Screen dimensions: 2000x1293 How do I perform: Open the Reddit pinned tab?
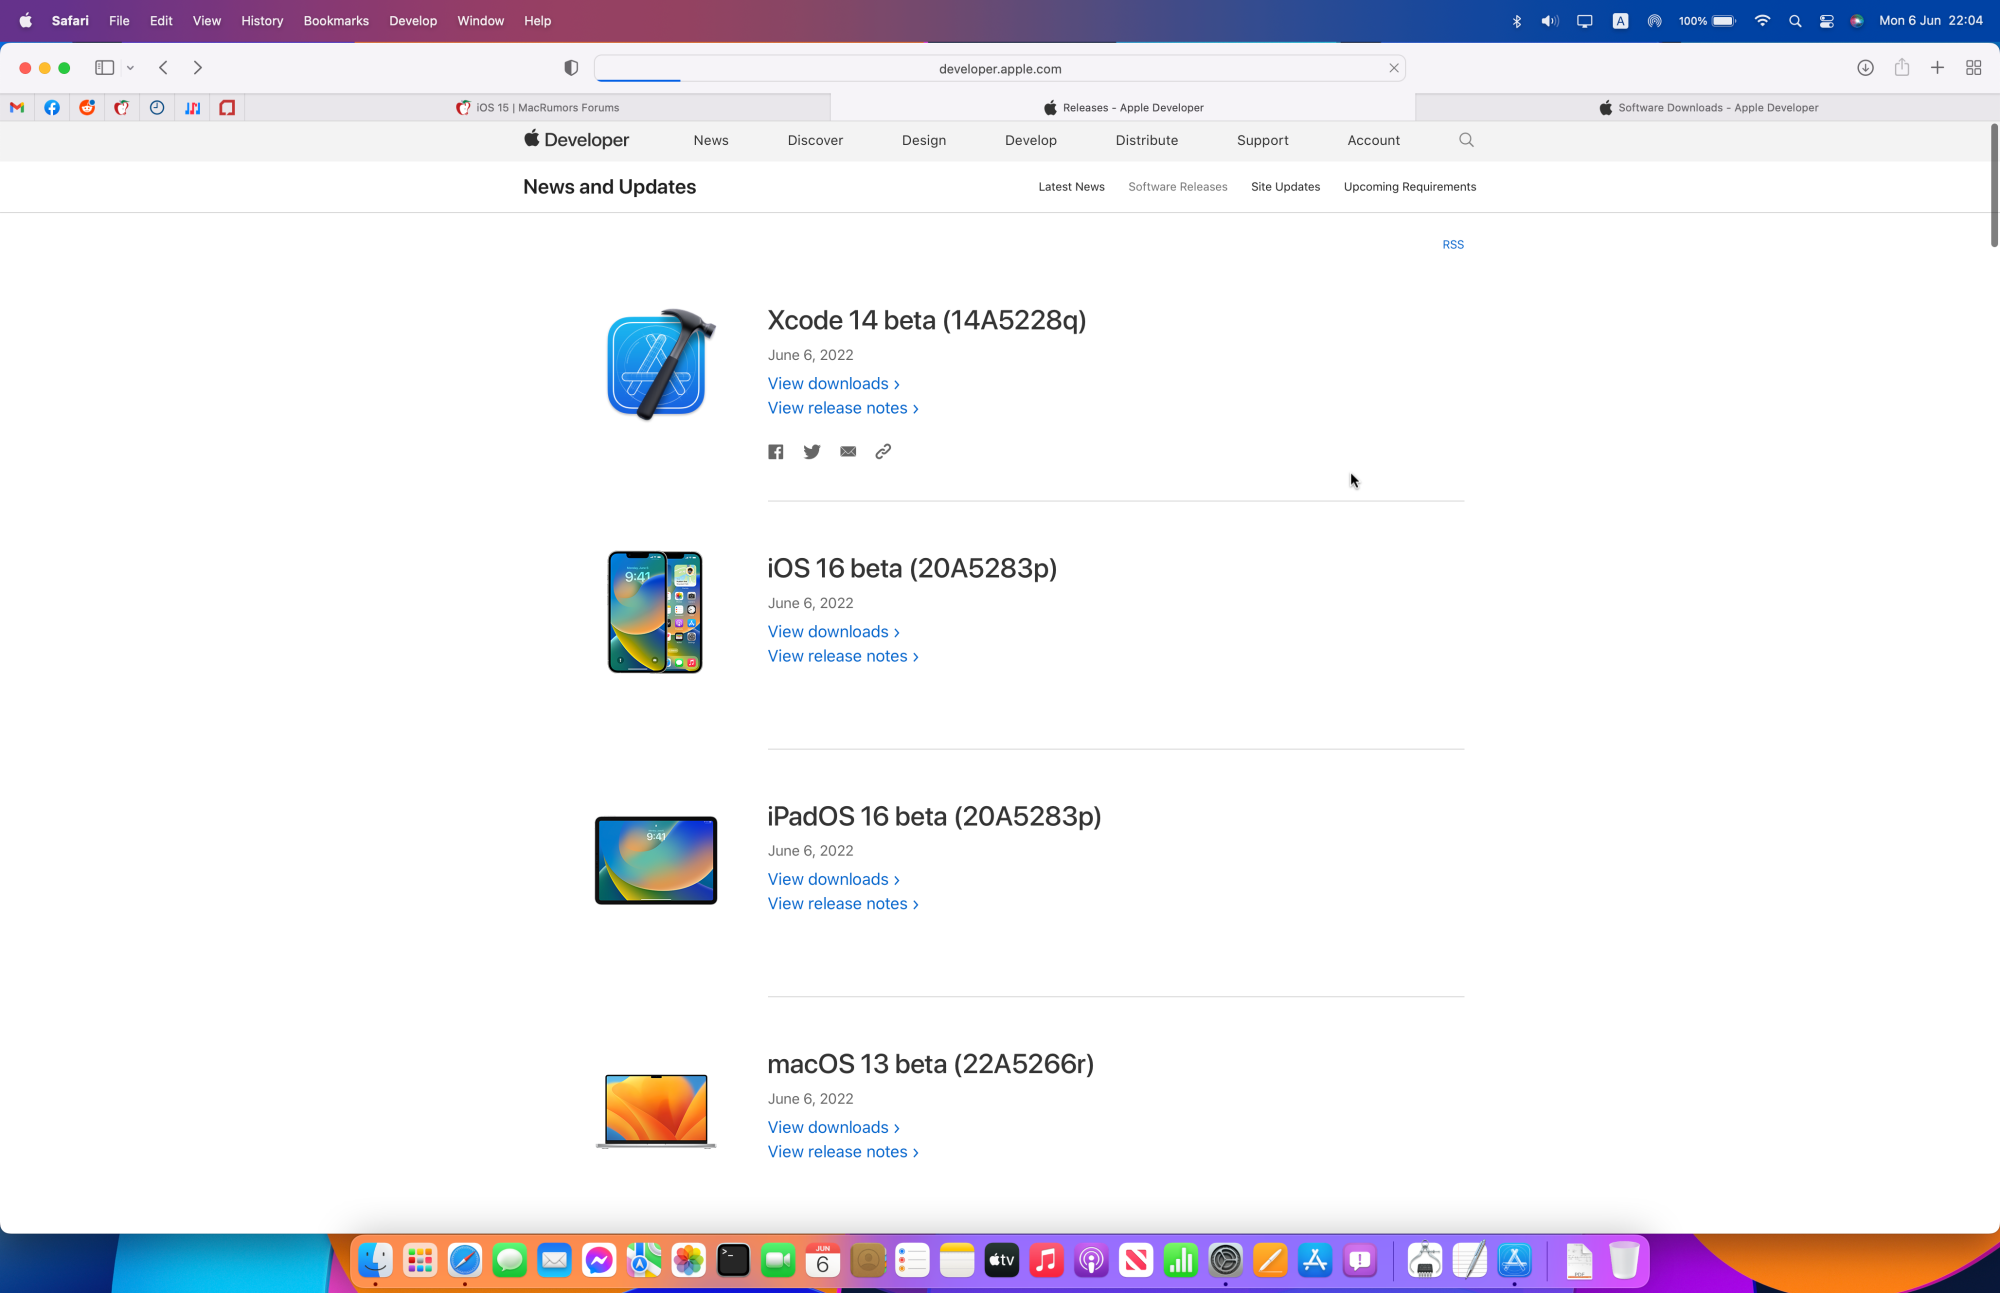pos(87,108)
